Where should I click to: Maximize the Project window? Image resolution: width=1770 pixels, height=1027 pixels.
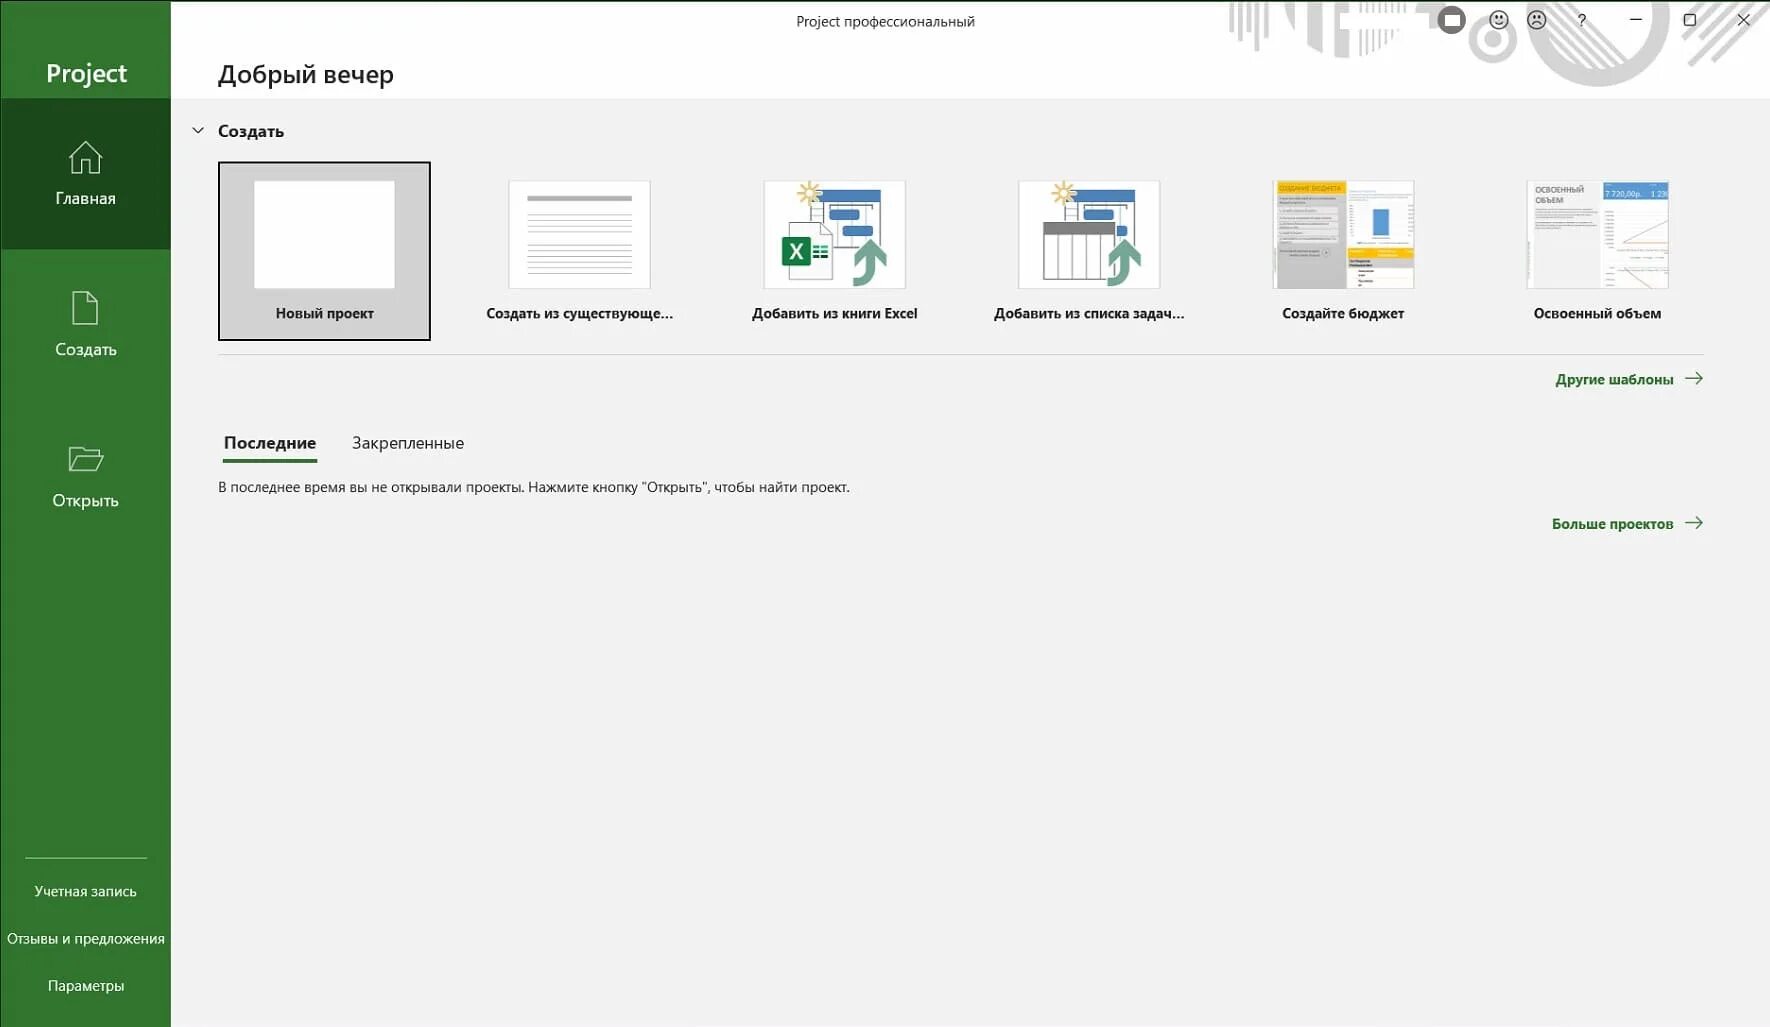point(1689,20)
